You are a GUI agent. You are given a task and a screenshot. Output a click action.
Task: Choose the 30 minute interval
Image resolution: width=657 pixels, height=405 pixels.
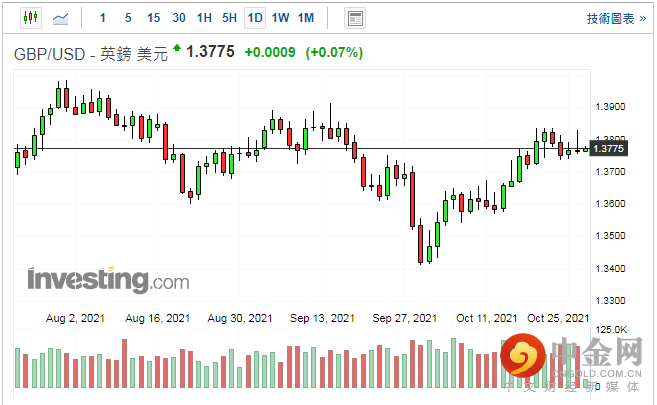pos(178,18)
